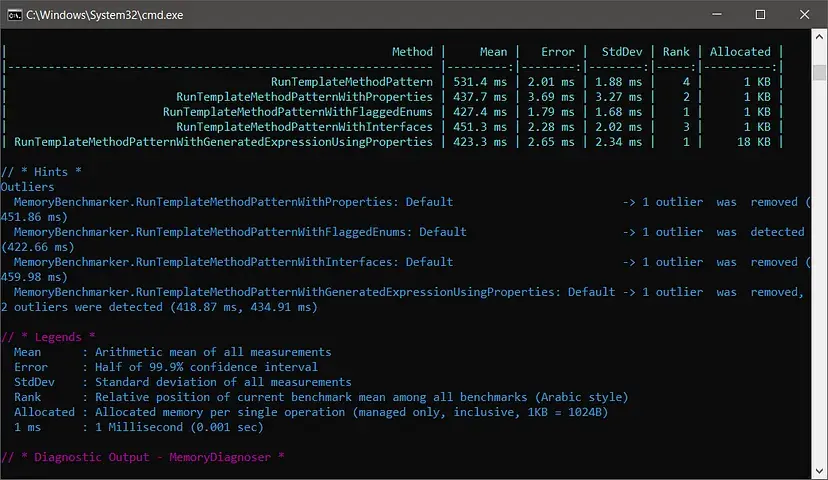Click RunTemplateMethodPatternWithProperties in the table

point(304,97)
